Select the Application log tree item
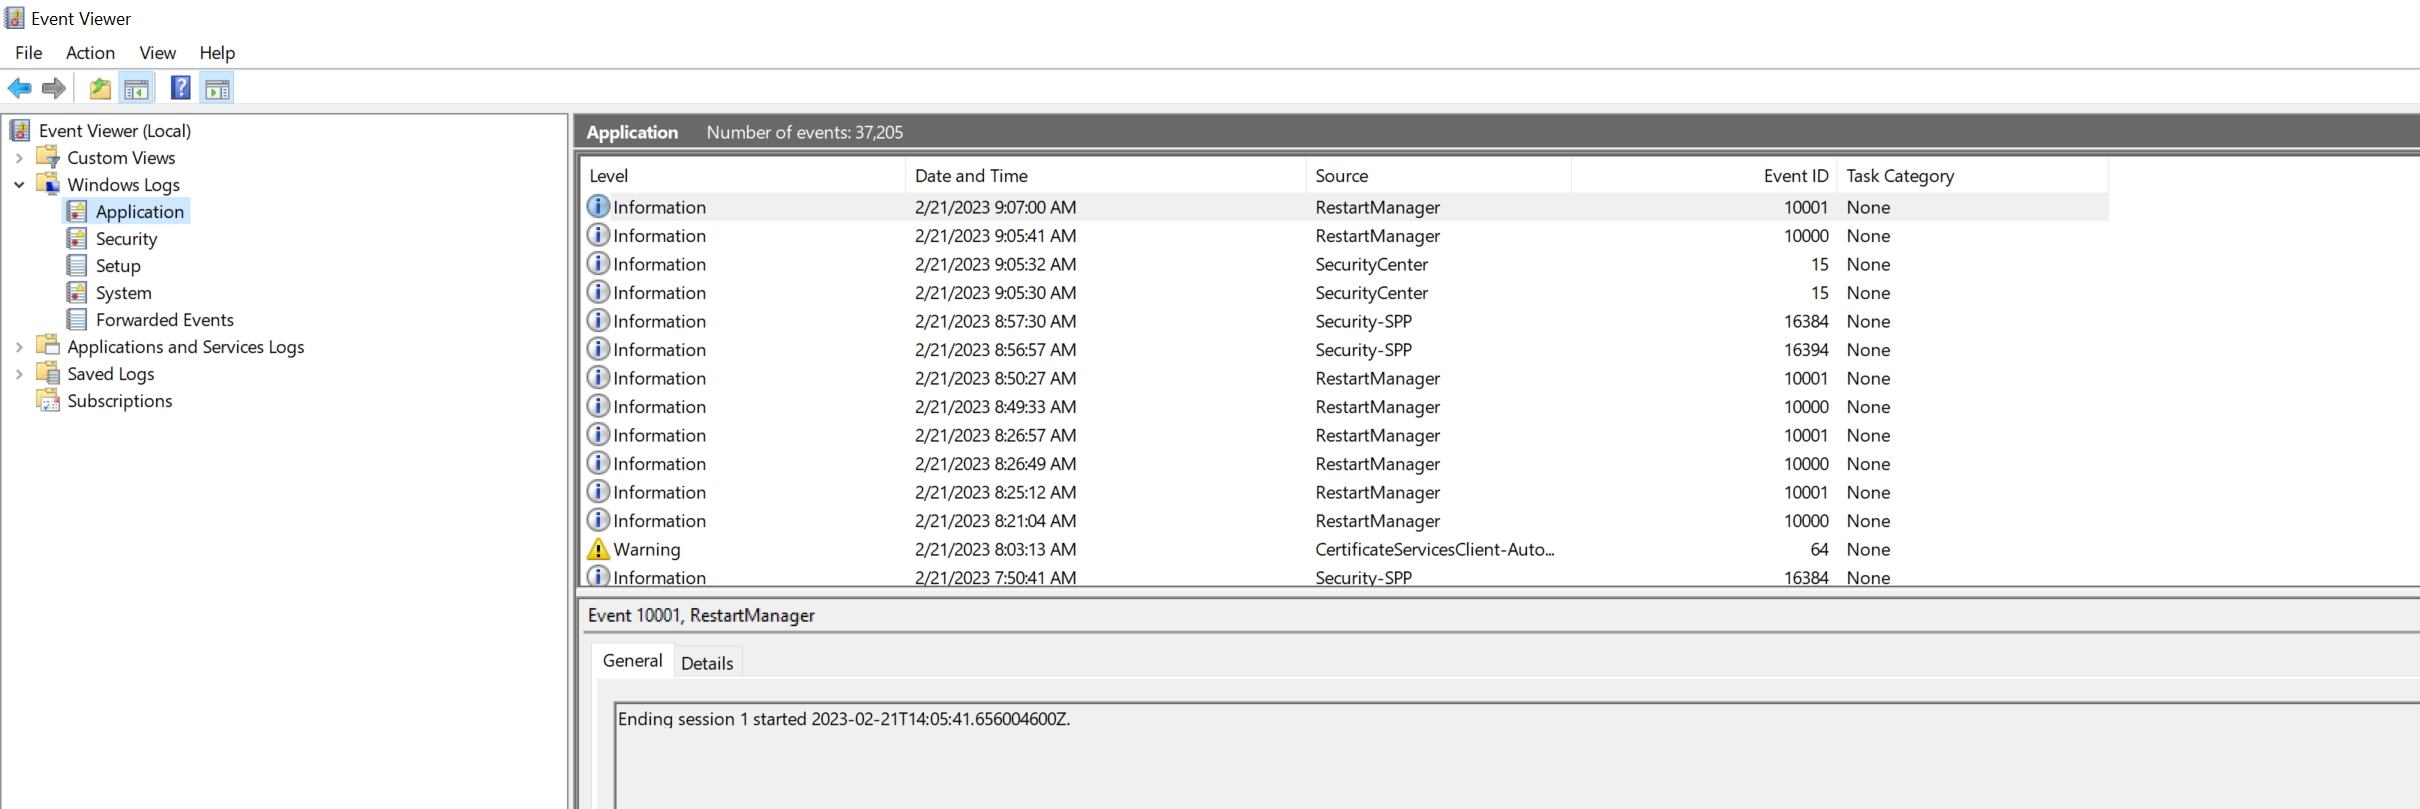 tap(139, 211)
